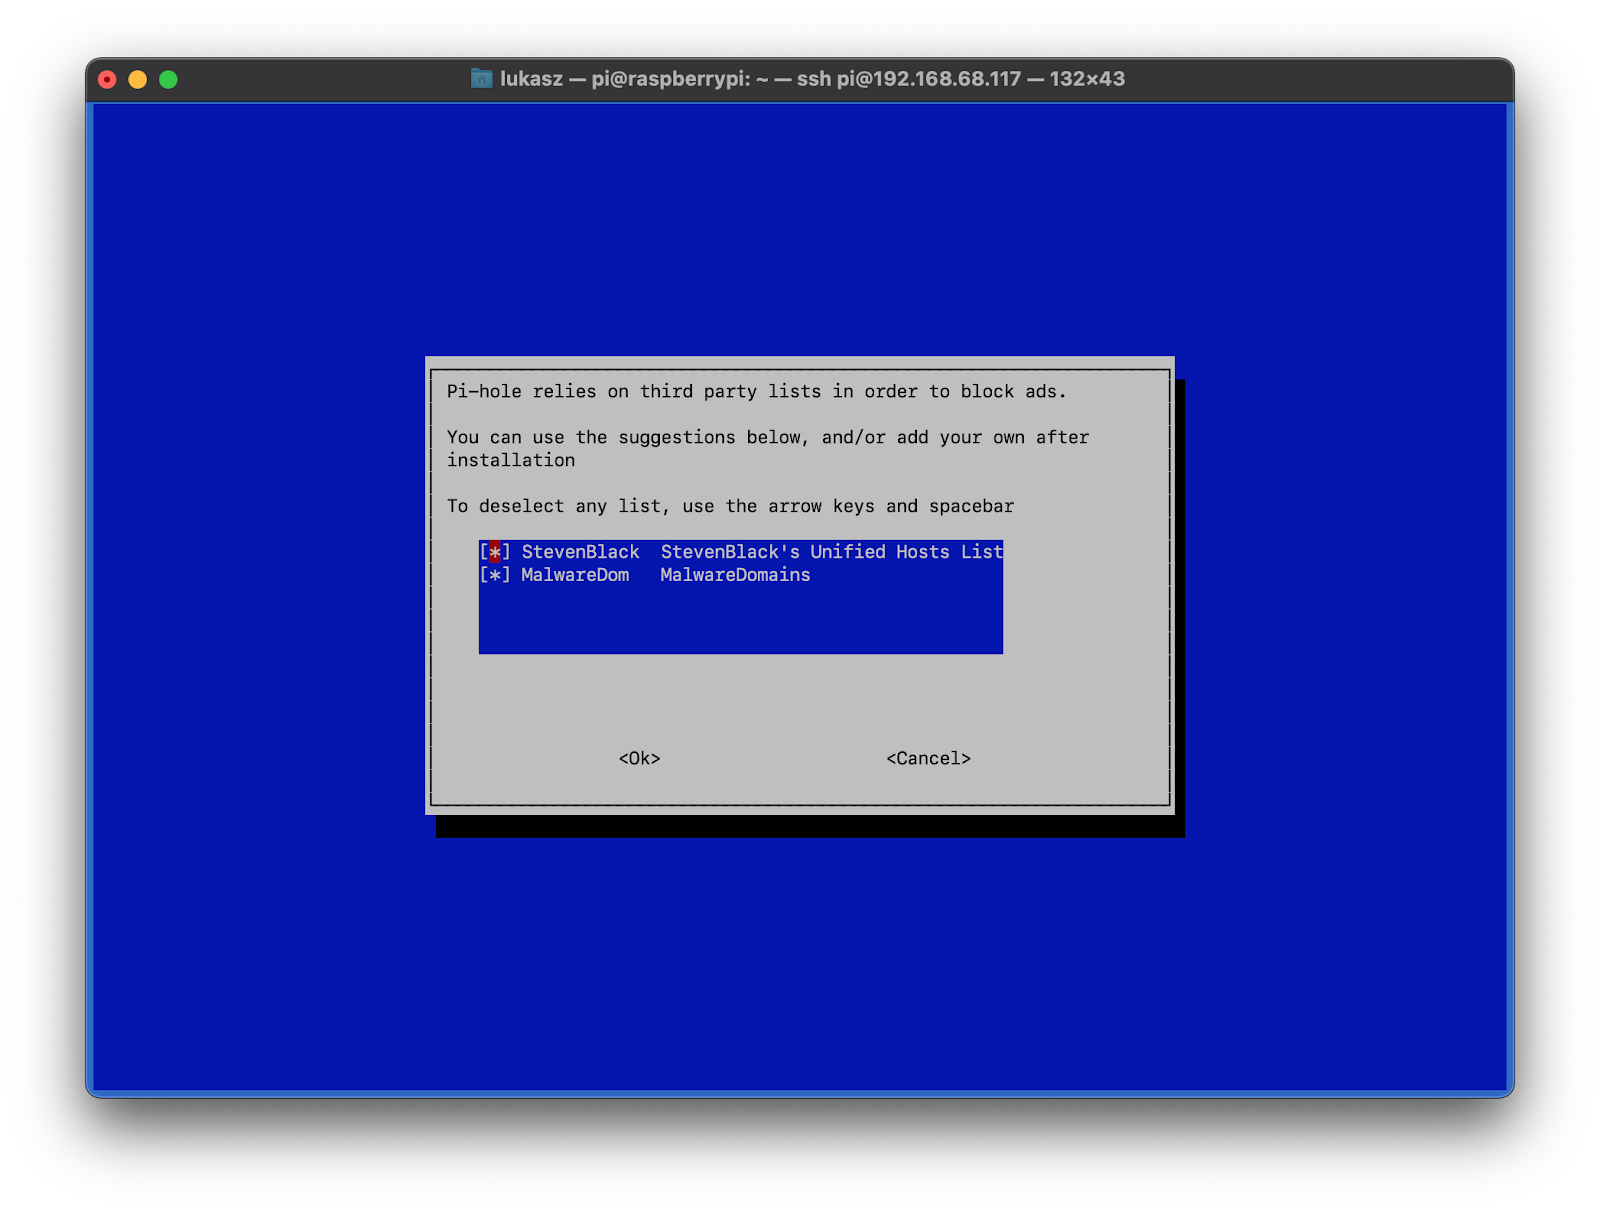The height and width of the screenshot is (1211, 1600).
Task: Click the MalwareDom list name
Action: tap(575, 575)
